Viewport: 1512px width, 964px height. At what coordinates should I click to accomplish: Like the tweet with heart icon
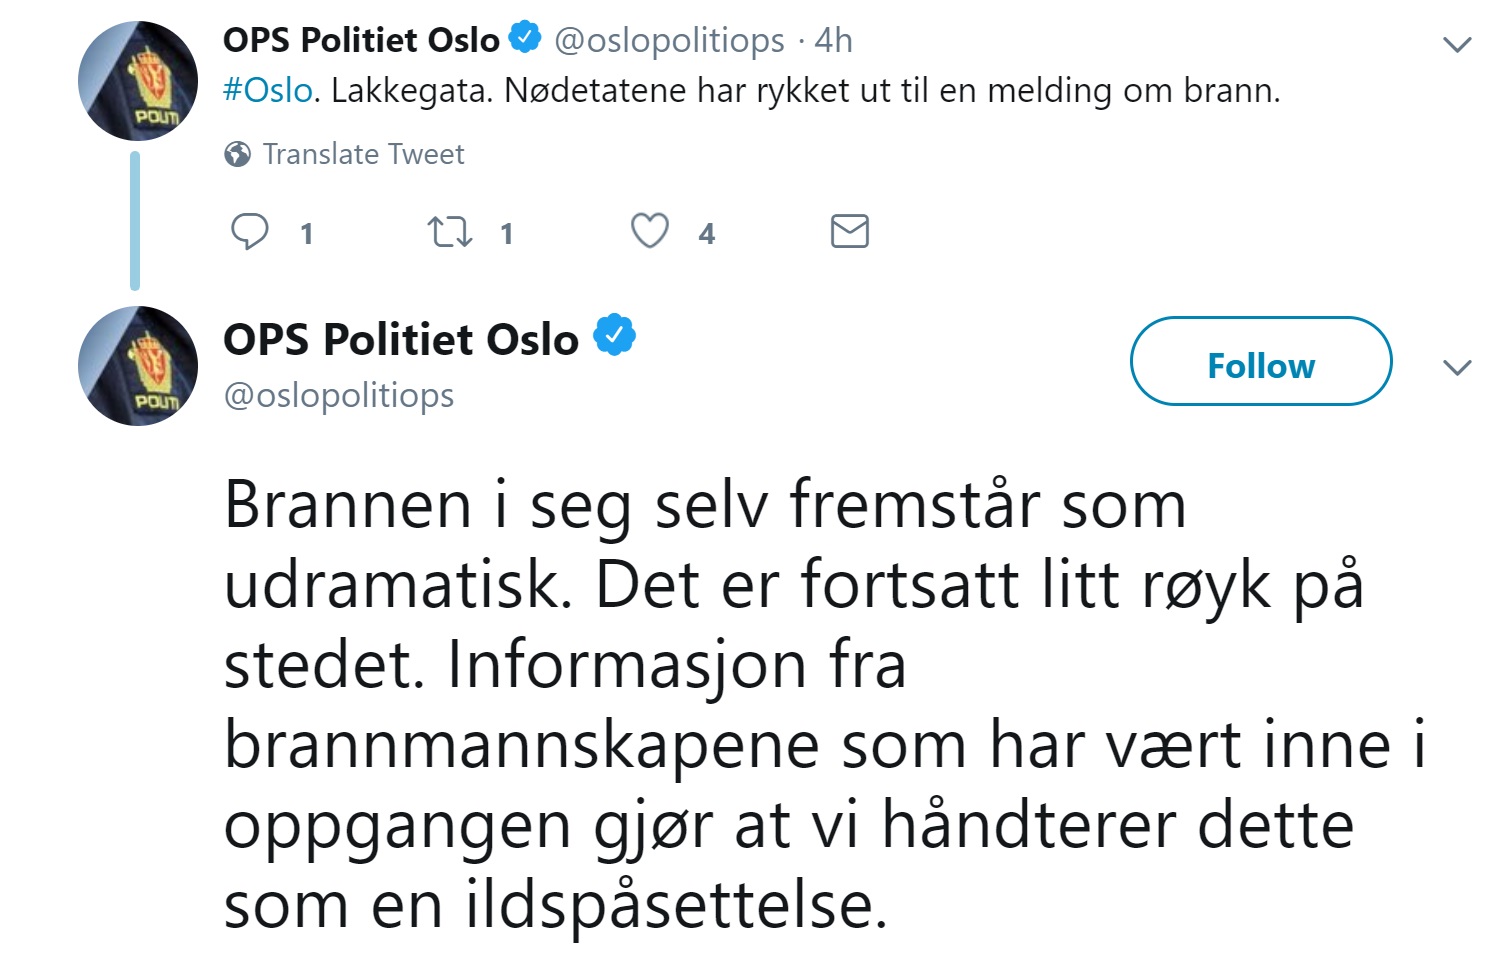point(650,232)
